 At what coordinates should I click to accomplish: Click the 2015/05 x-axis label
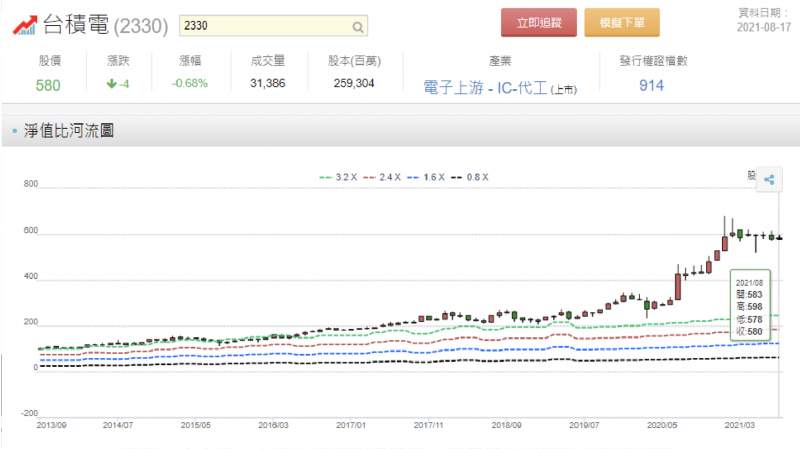195,425
